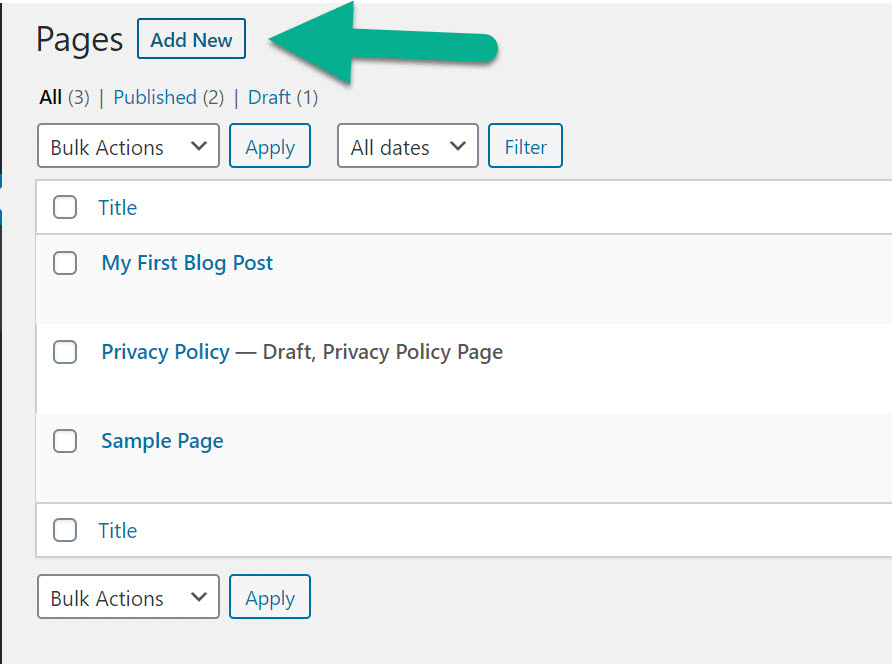Check the box for Privacy Policy
This screenshot has width=892, height=664.
pos(64,351)
